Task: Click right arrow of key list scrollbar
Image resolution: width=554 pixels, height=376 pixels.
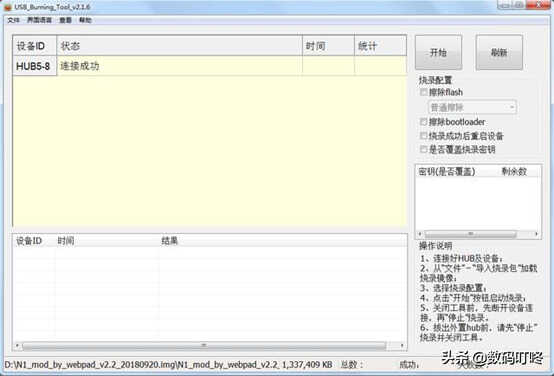Action: 536,234
